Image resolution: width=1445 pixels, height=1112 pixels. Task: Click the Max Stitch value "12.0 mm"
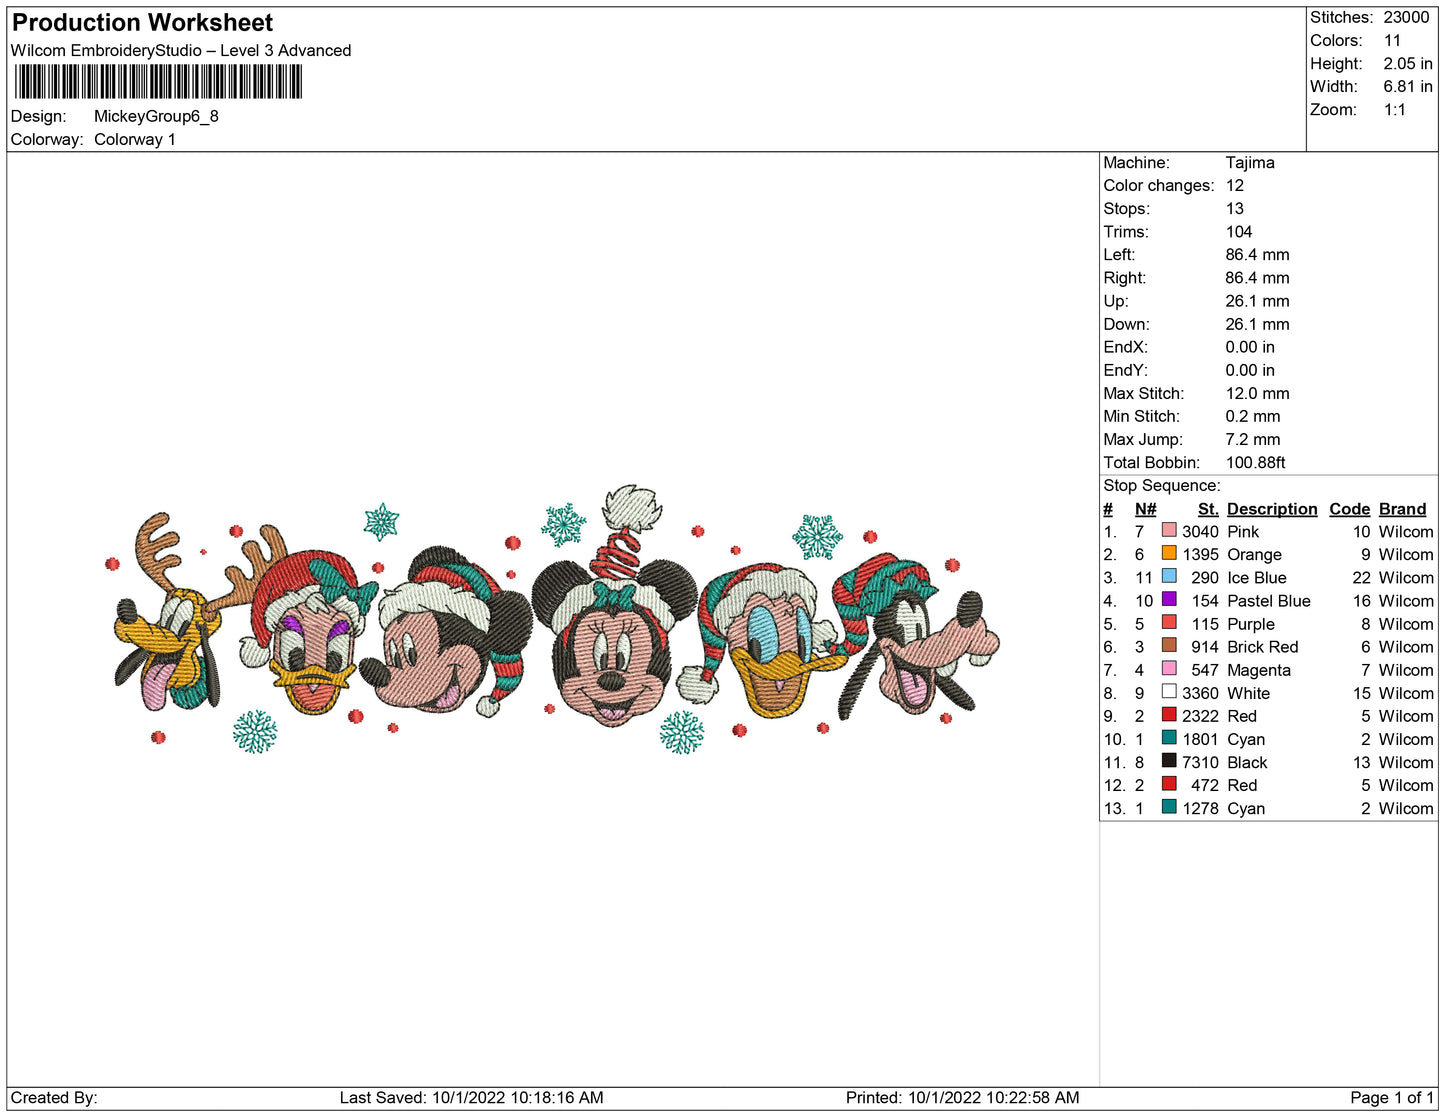coord(1258,394)
